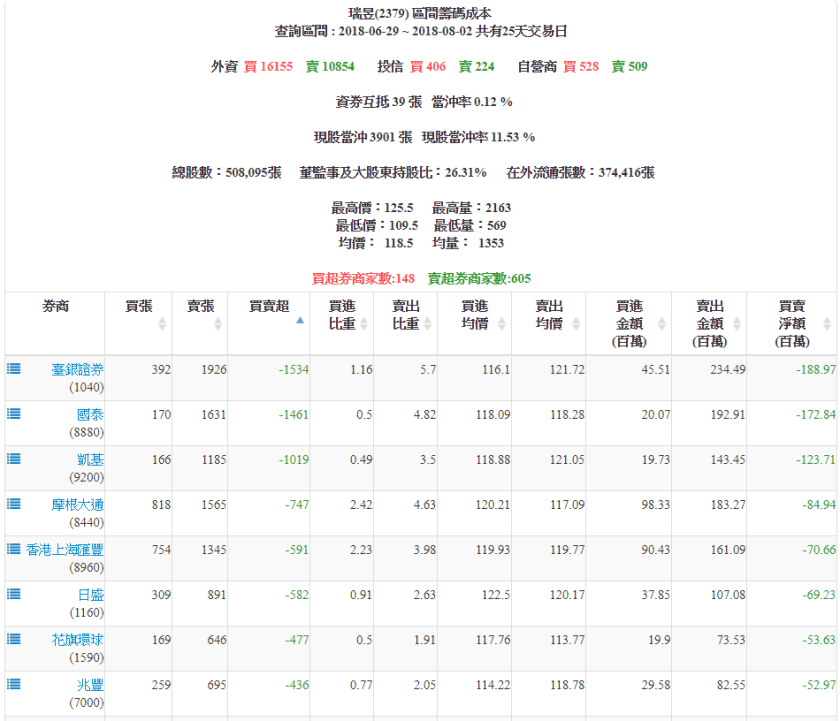Click the 券商 column header
Screen dimensions: 840x721
55,307
